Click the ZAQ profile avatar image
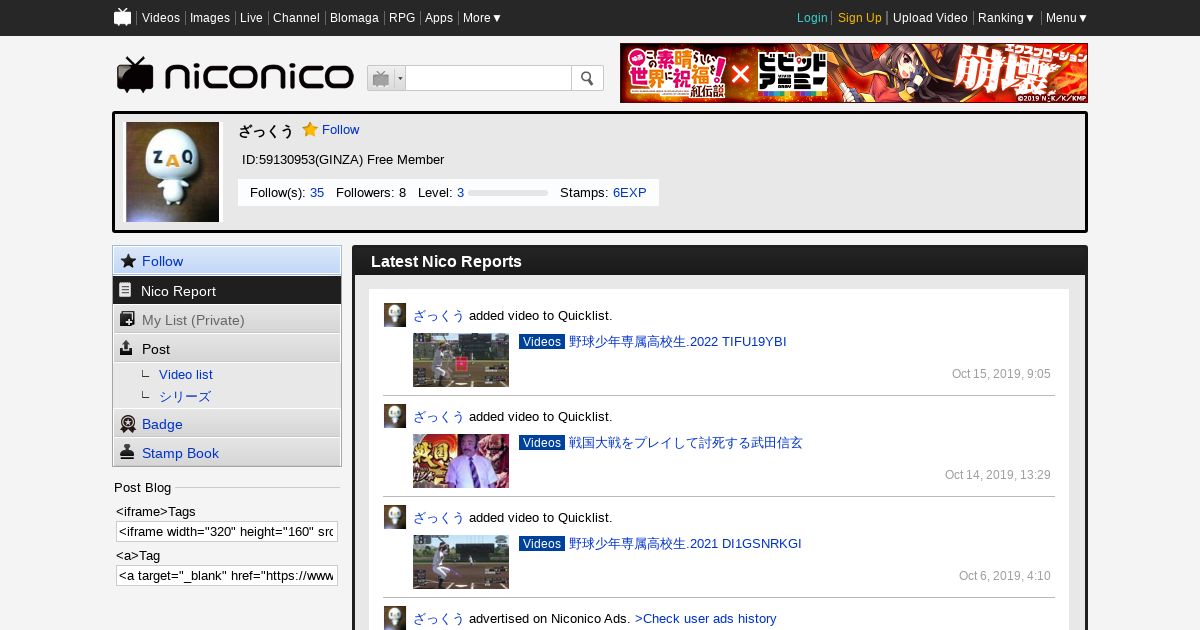The image size is (1200, 630). coord(172,172)
